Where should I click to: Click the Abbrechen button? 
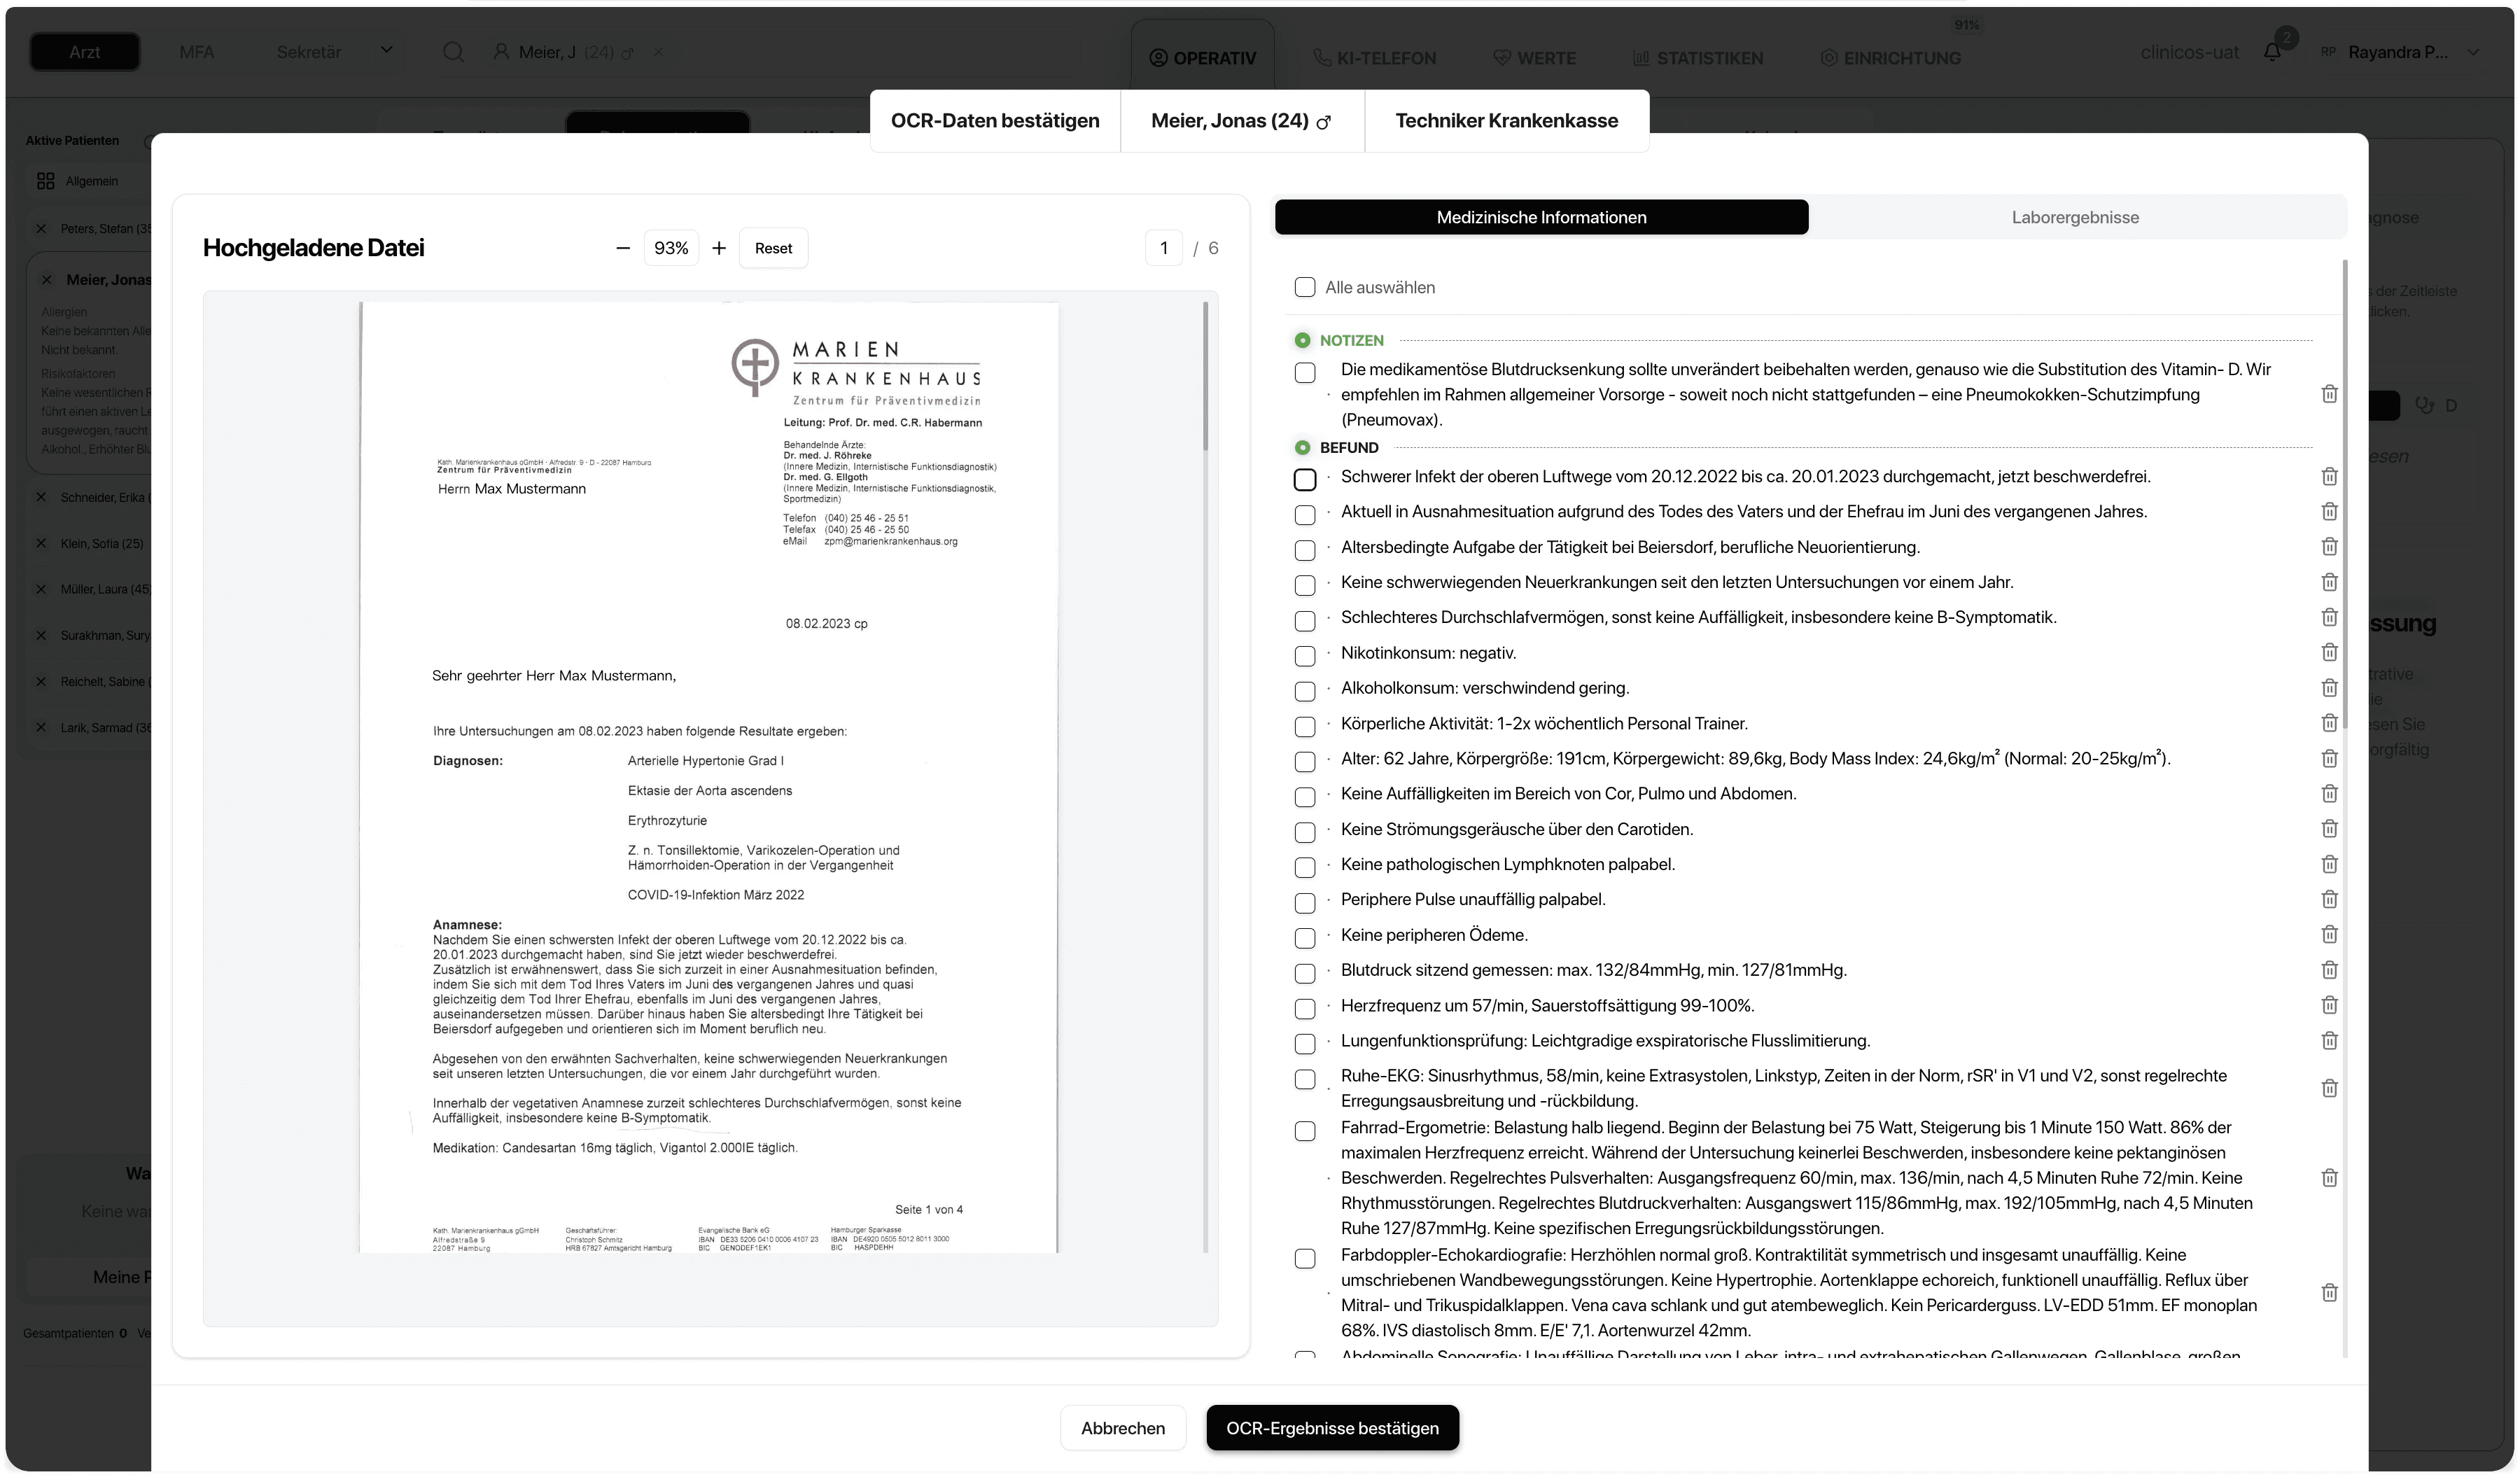(1122, 1428)
